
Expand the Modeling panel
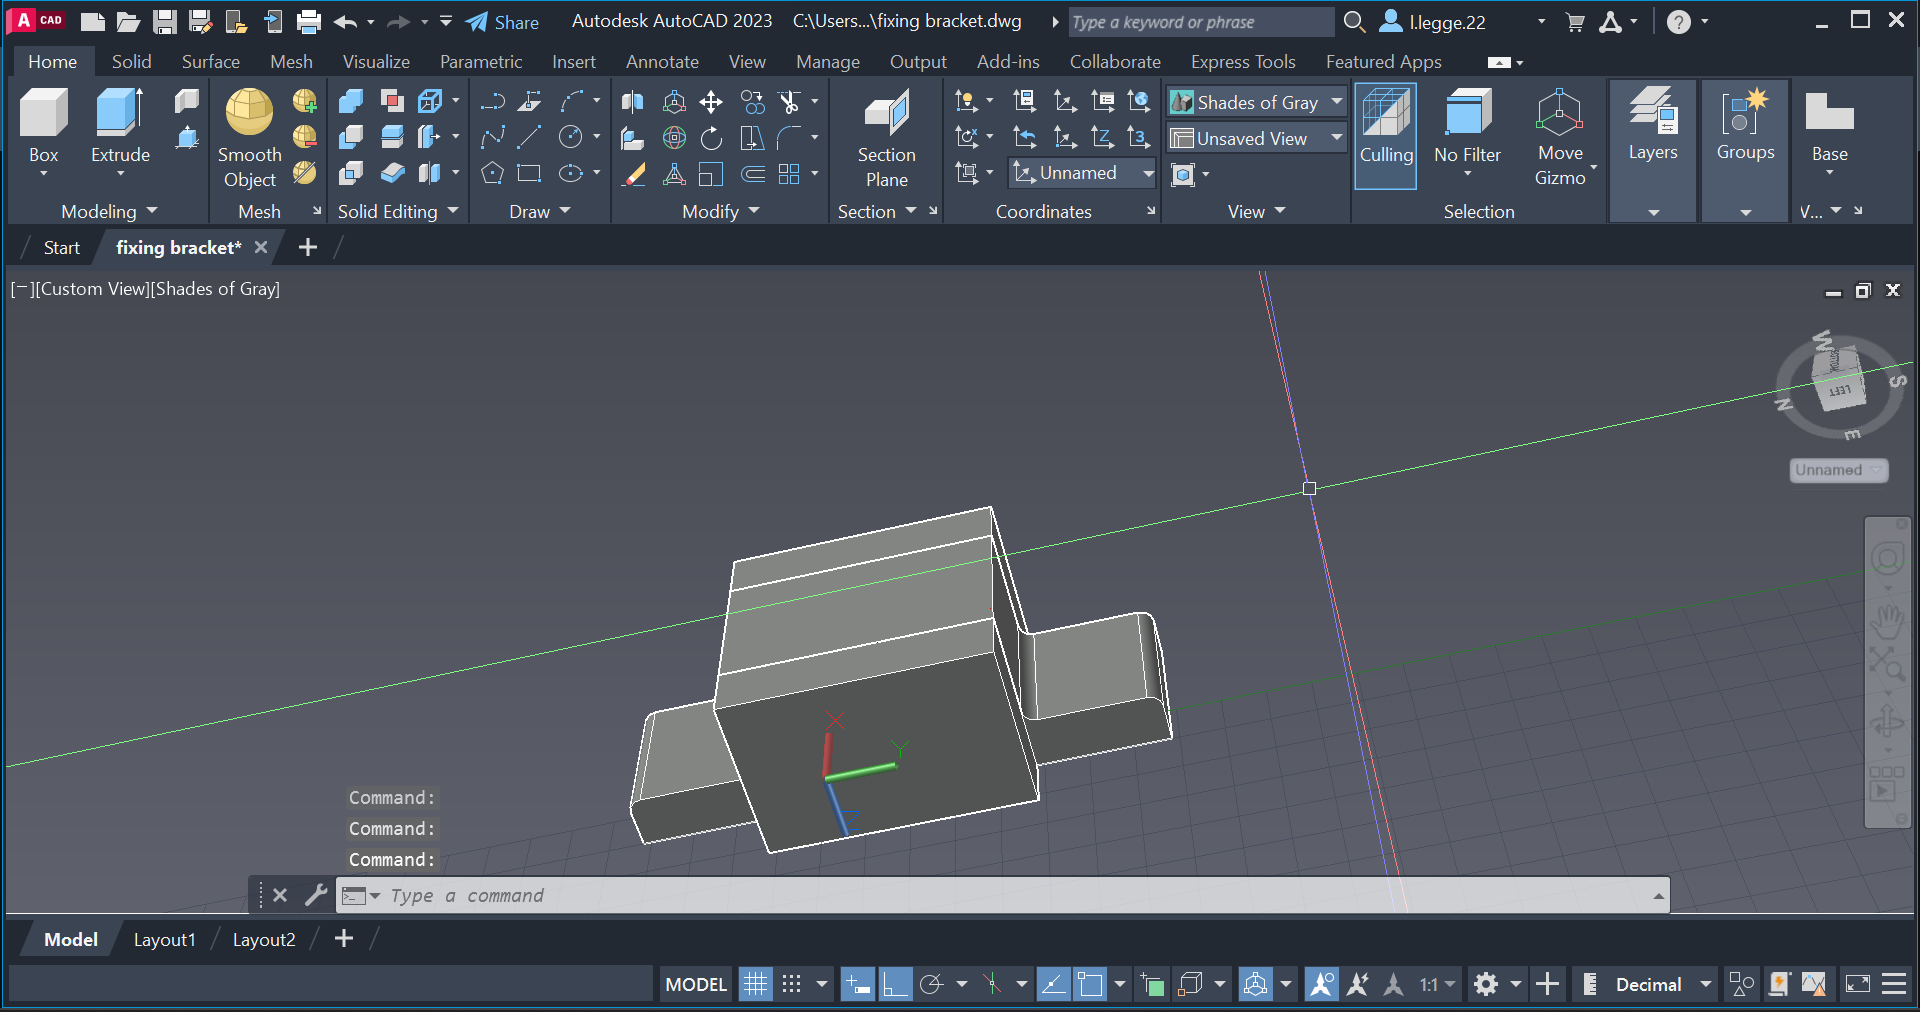(x=110, y=211)
